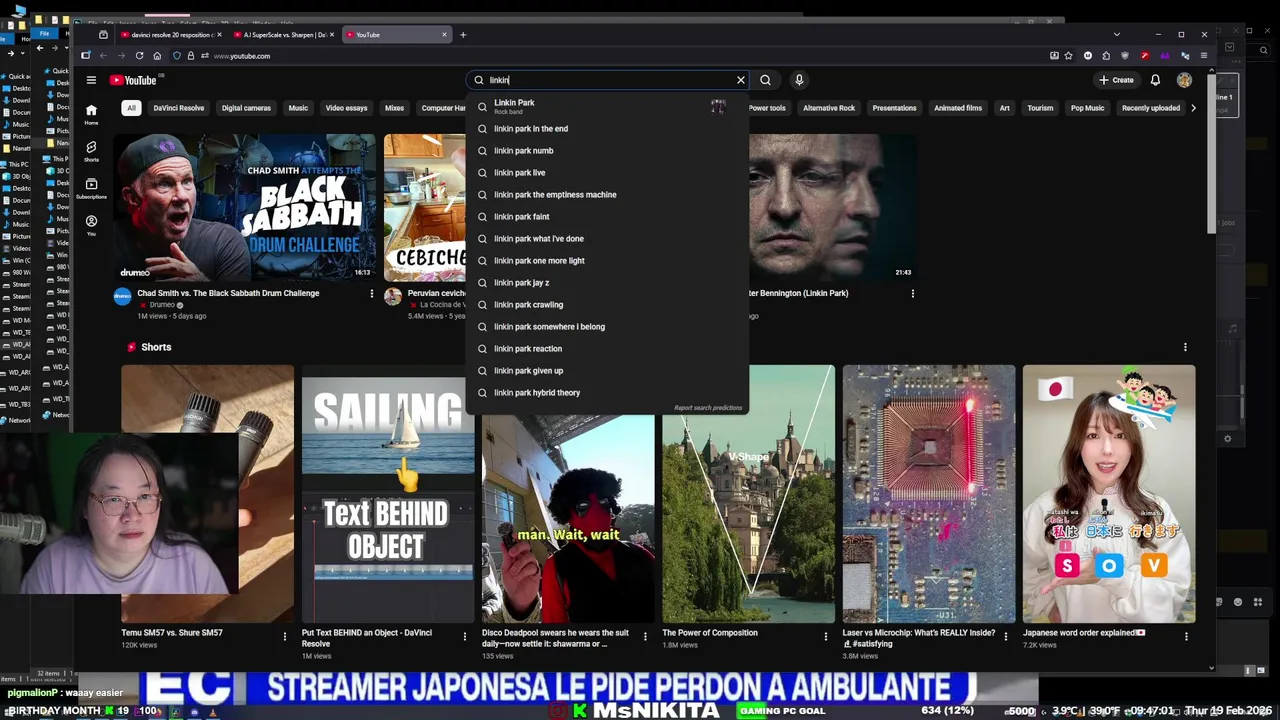This screenshot has height=720, width=1280.
Task: Choose suggestion linkin park numb
Action: [607, 151]
